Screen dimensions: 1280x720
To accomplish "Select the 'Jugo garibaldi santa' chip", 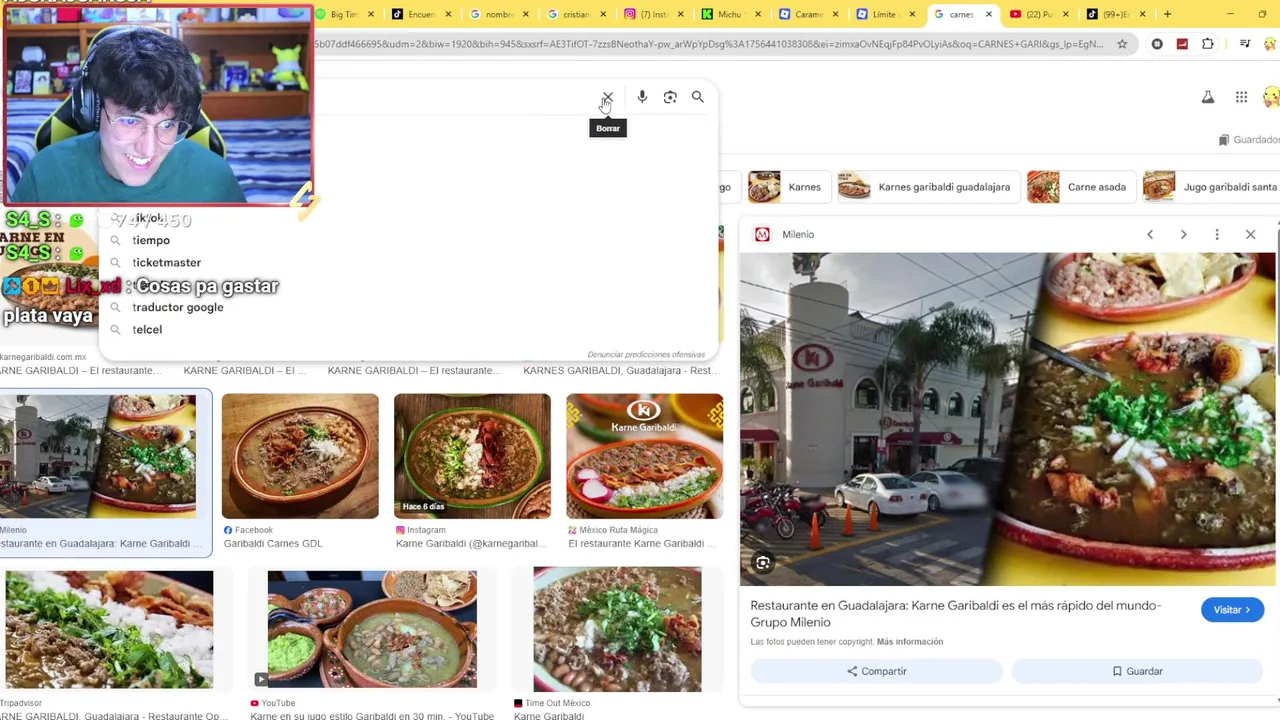I will pos(1211,187).
